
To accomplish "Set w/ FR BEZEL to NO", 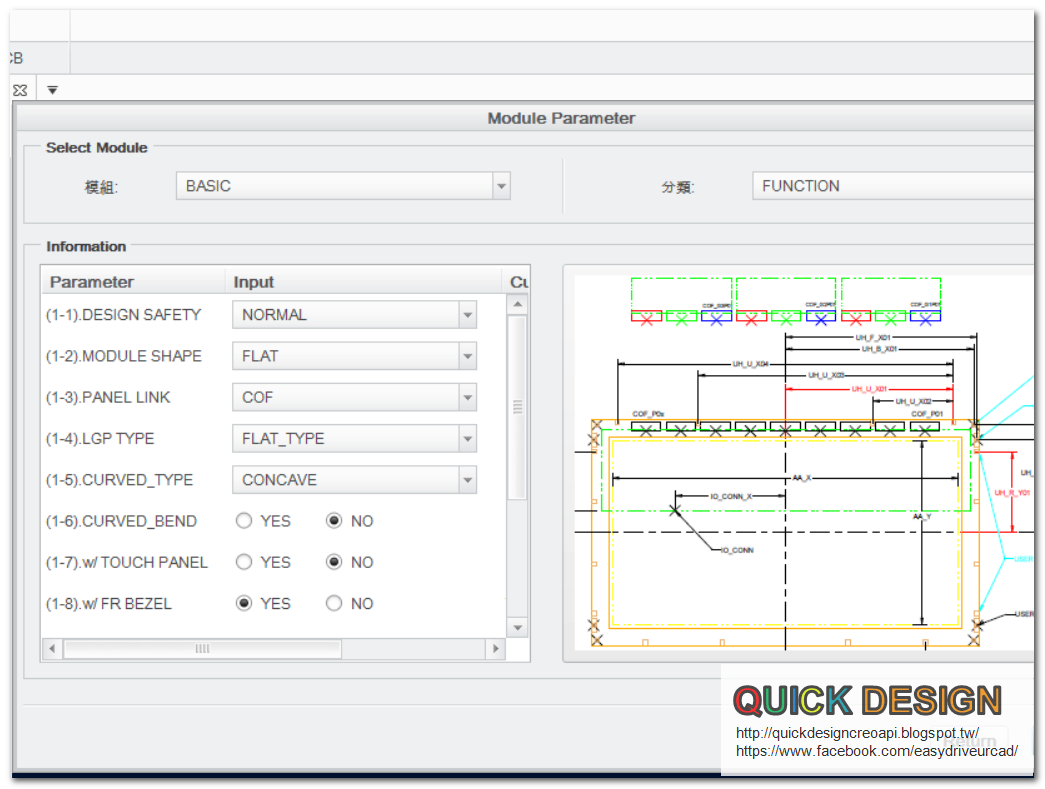I will [336, 603].
